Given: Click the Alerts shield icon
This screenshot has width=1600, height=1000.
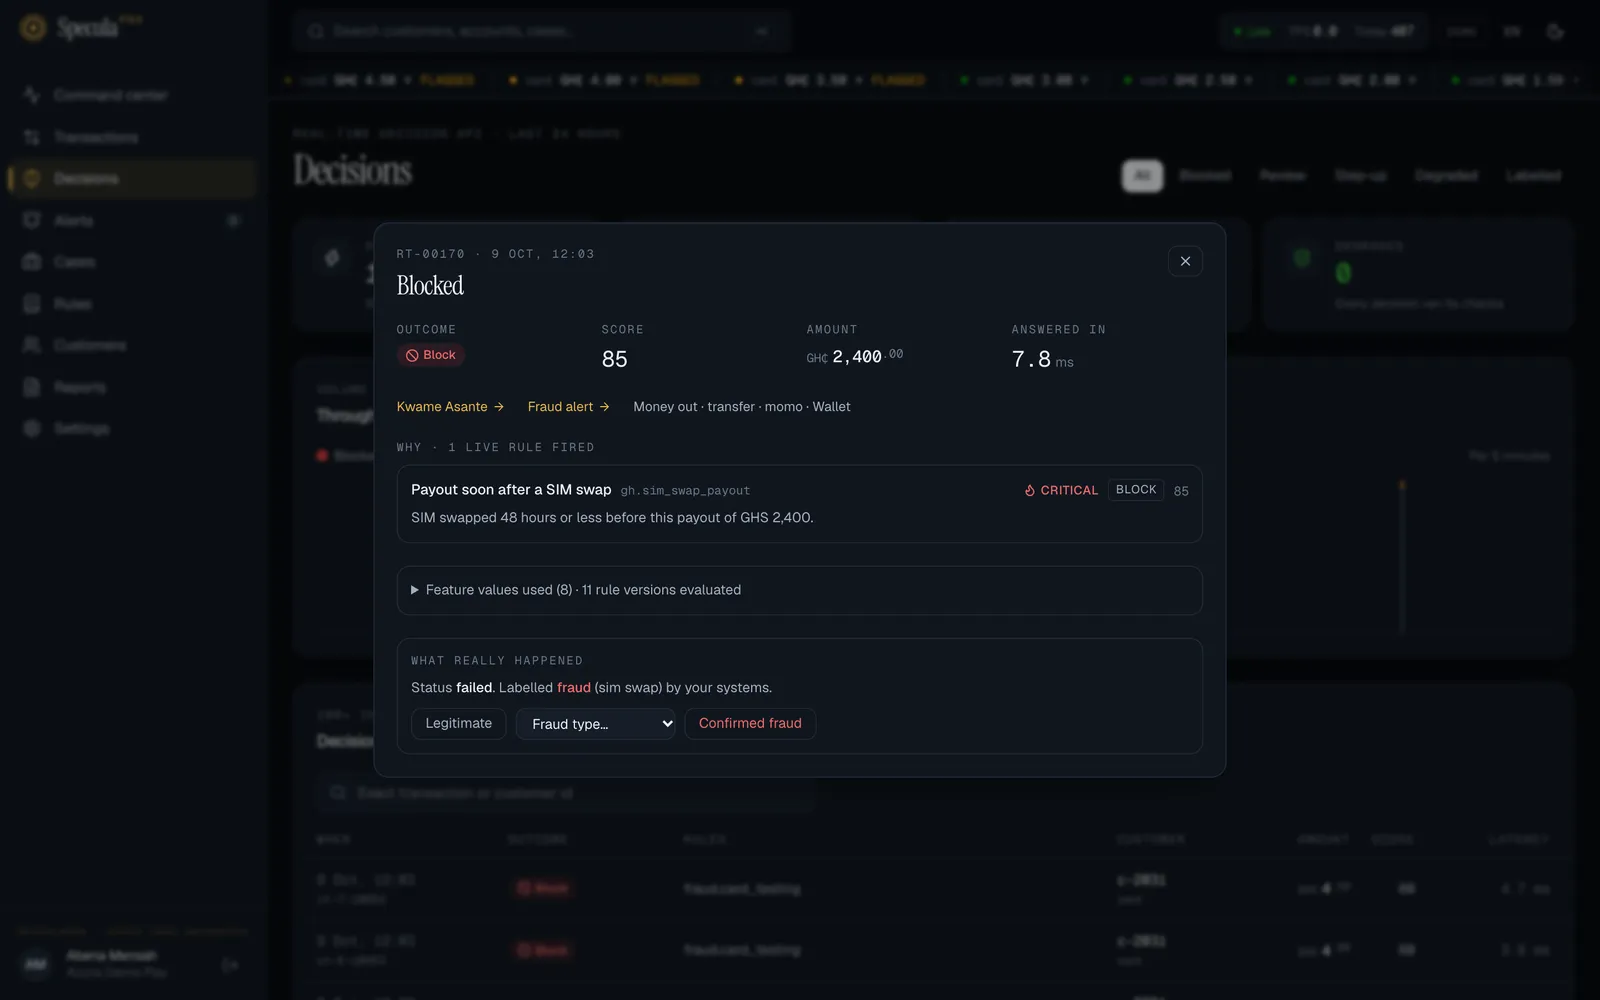Looking at the screenshot, I should click(32, 220).
